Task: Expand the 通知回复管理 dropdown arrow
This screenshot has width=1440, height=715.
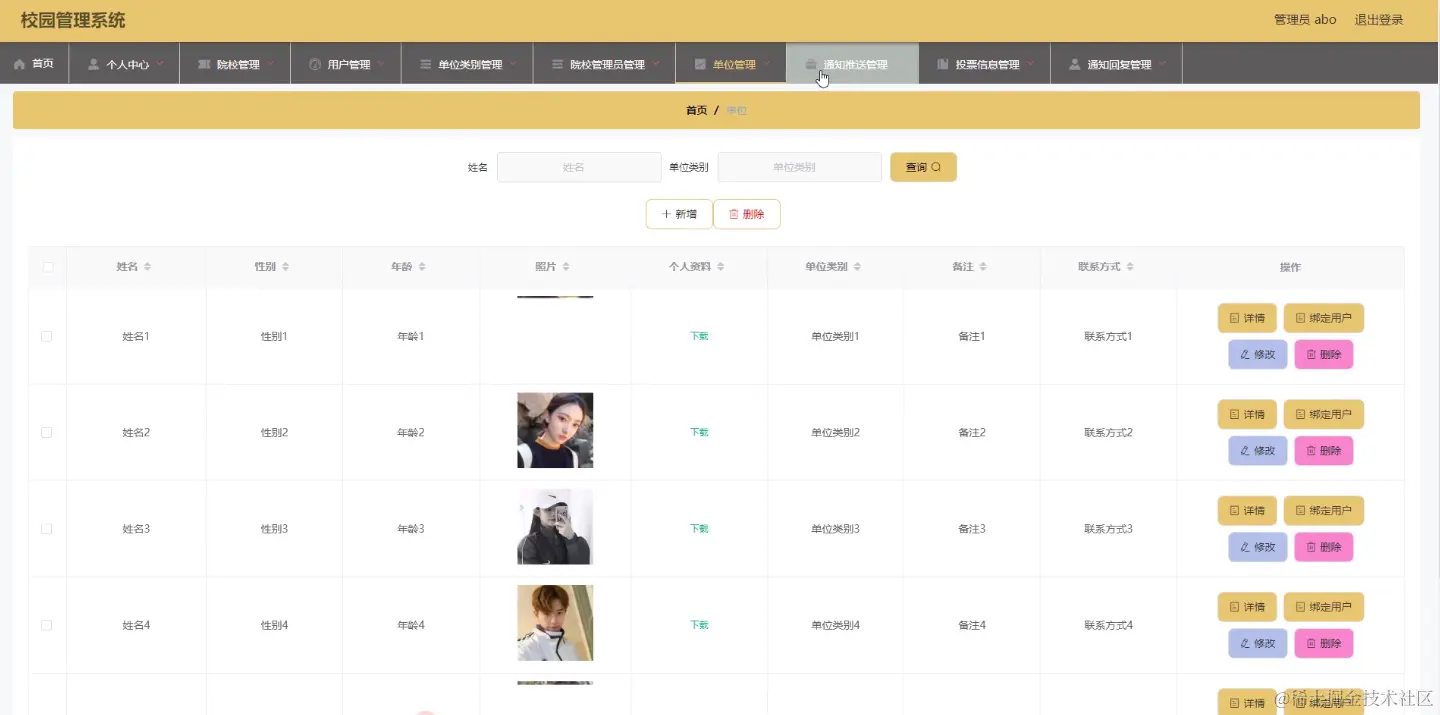Action: (1162, 64)
